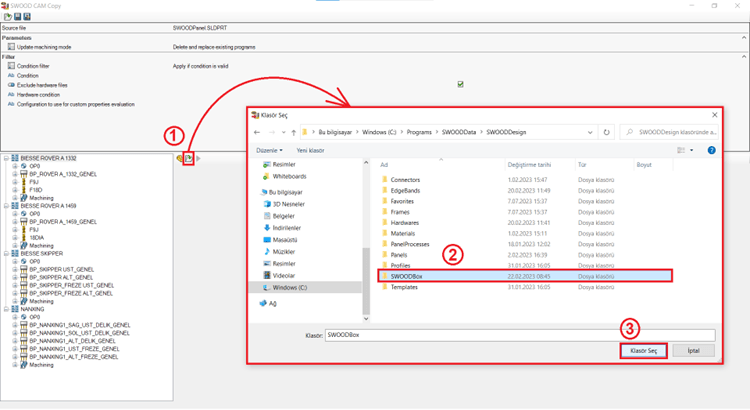Open the blue help icon in the dialog
Image resolution: width=750 pixels, height=410 pixels.
point(711,150)
